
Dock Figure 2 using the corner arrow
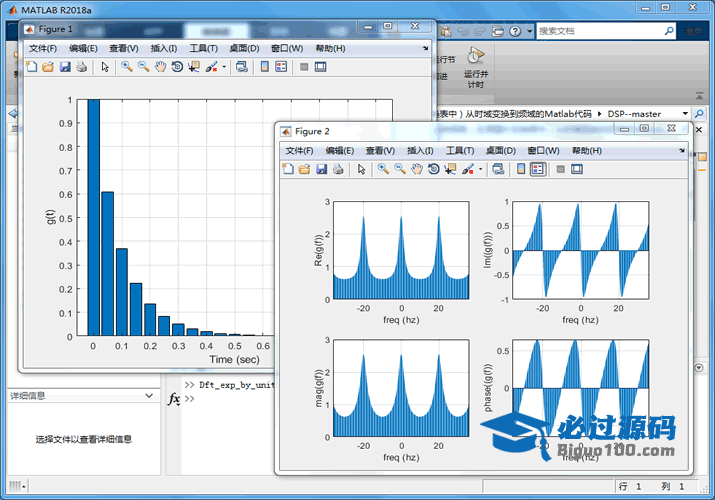point(682,150)
